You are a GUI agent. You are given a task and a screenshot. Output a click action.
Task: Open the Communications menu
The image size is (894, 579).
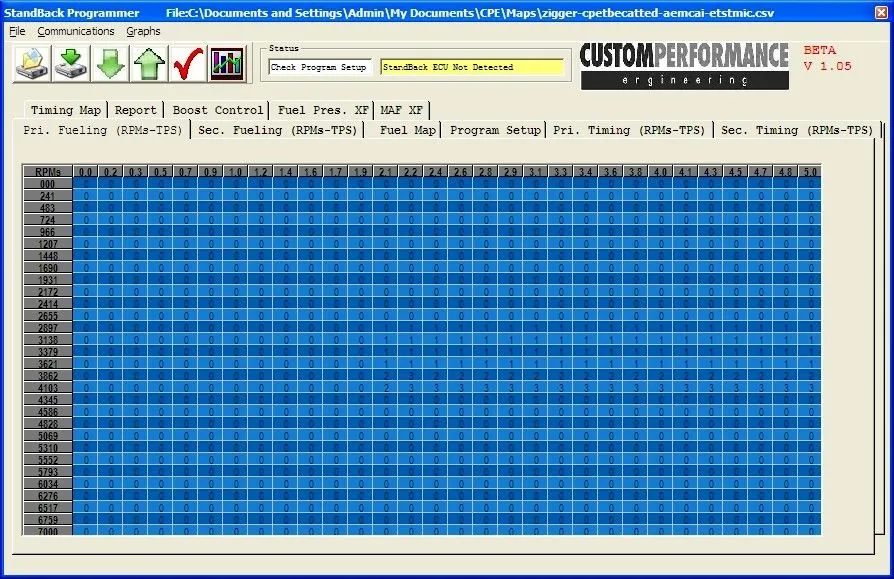(x=76, y=31)
